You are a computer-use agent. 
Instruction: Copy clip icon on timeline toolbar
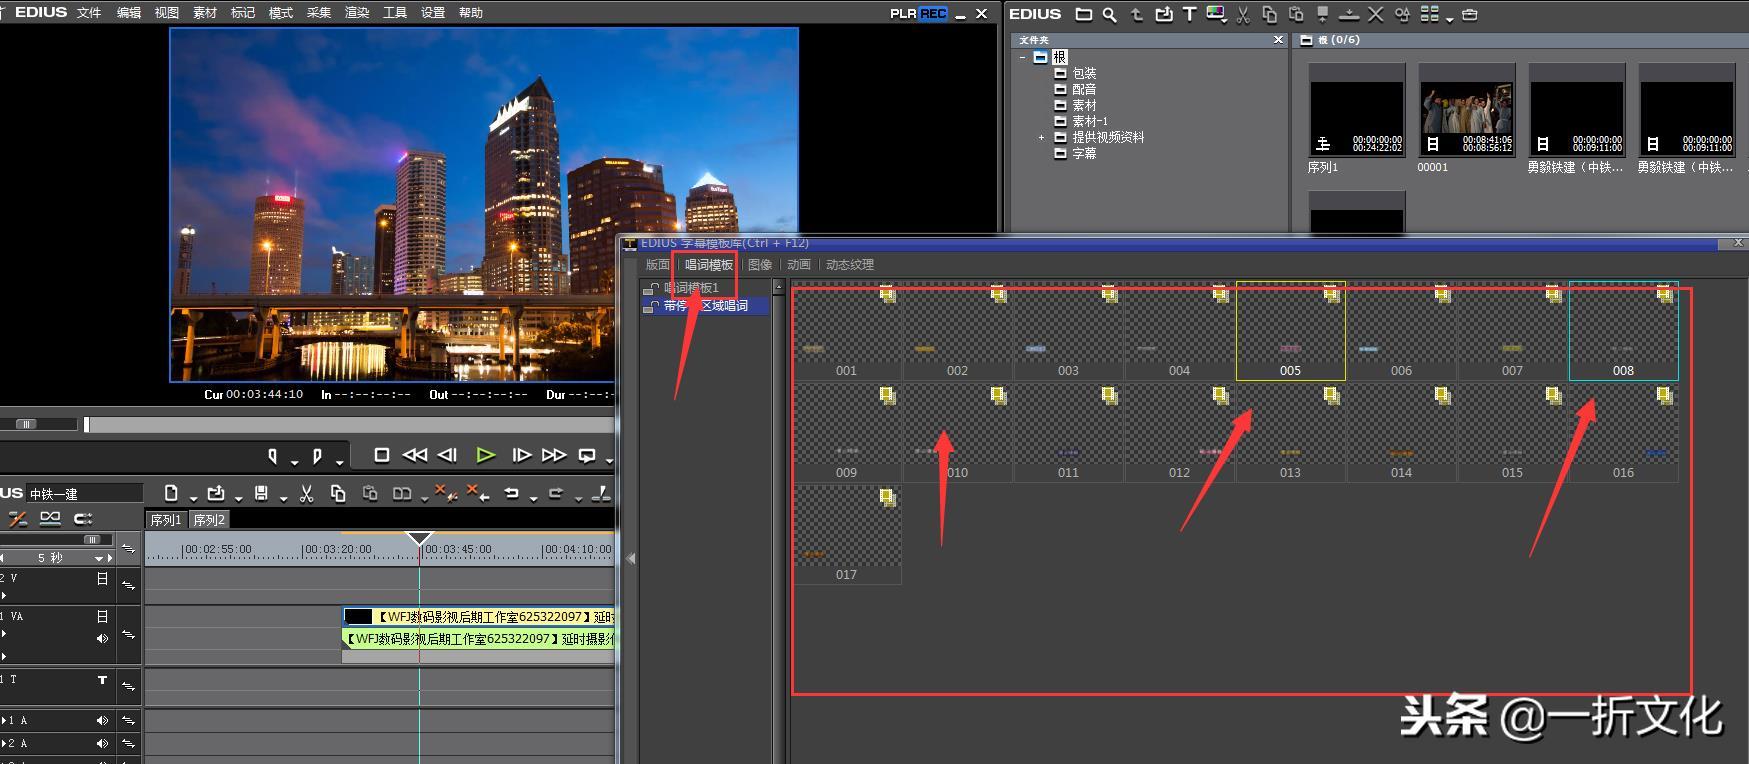click(x=338, y=493)
